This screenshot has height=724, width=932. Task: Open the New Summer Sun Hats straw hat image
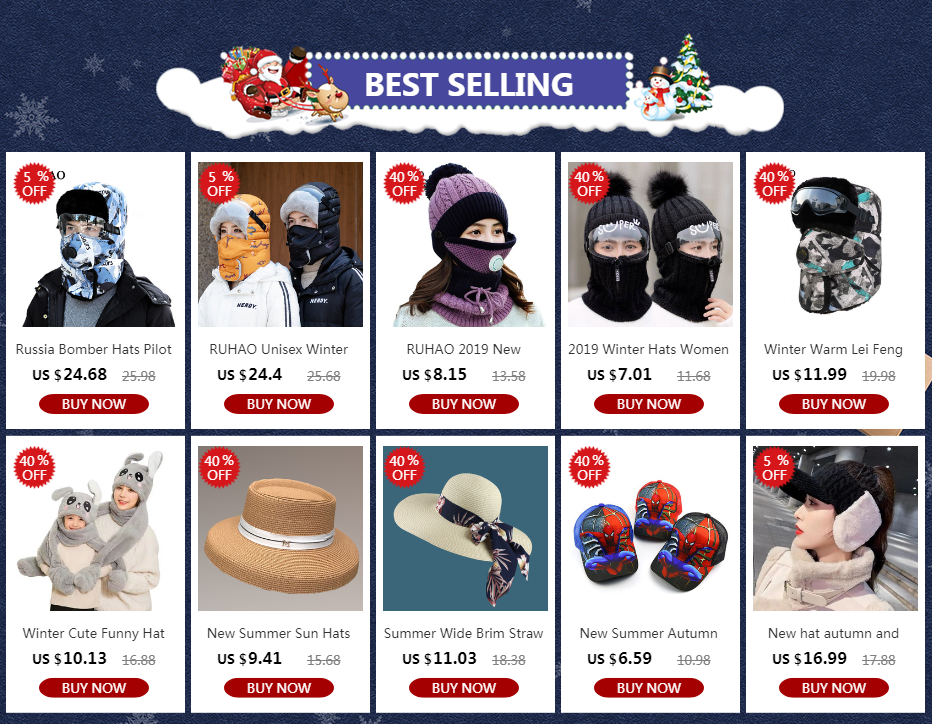pos(281,528)
